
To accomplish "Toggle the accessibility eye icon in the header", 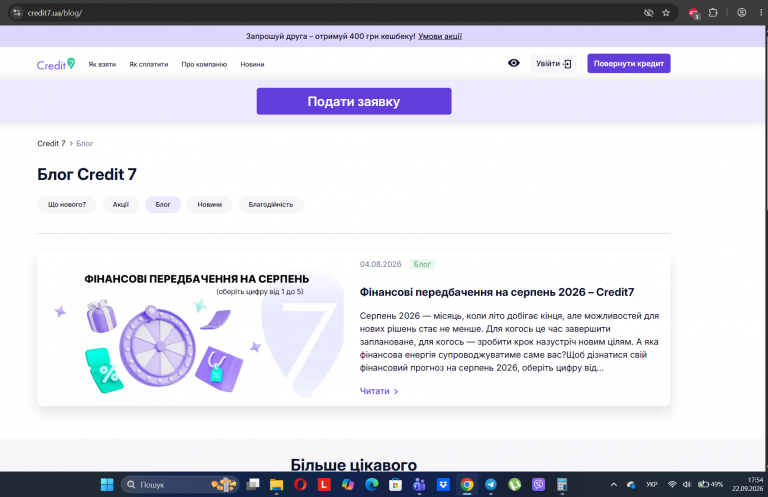I will tap(513, 63).
